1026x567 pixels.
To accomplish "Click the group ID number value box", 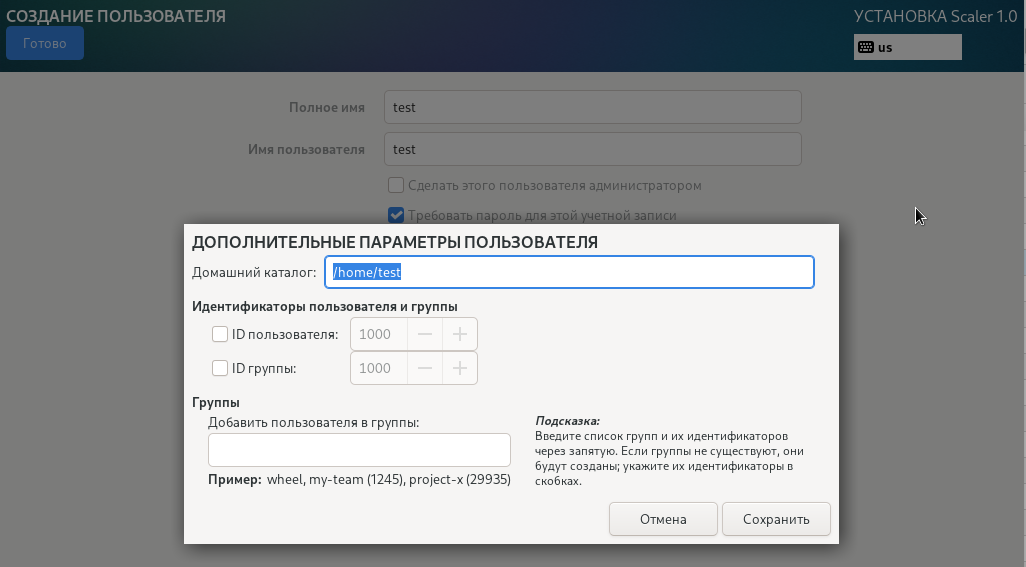I will (x=378, y=368).
